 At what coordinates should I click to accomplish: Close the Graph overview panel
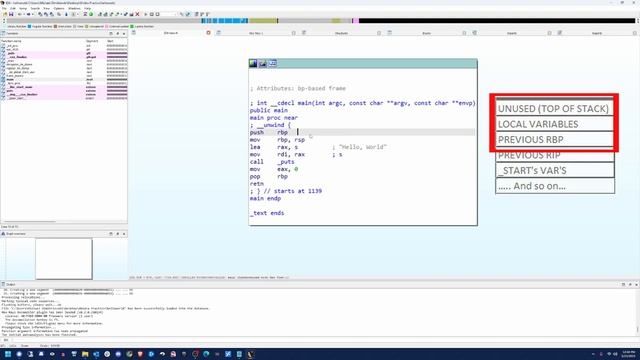124,234
